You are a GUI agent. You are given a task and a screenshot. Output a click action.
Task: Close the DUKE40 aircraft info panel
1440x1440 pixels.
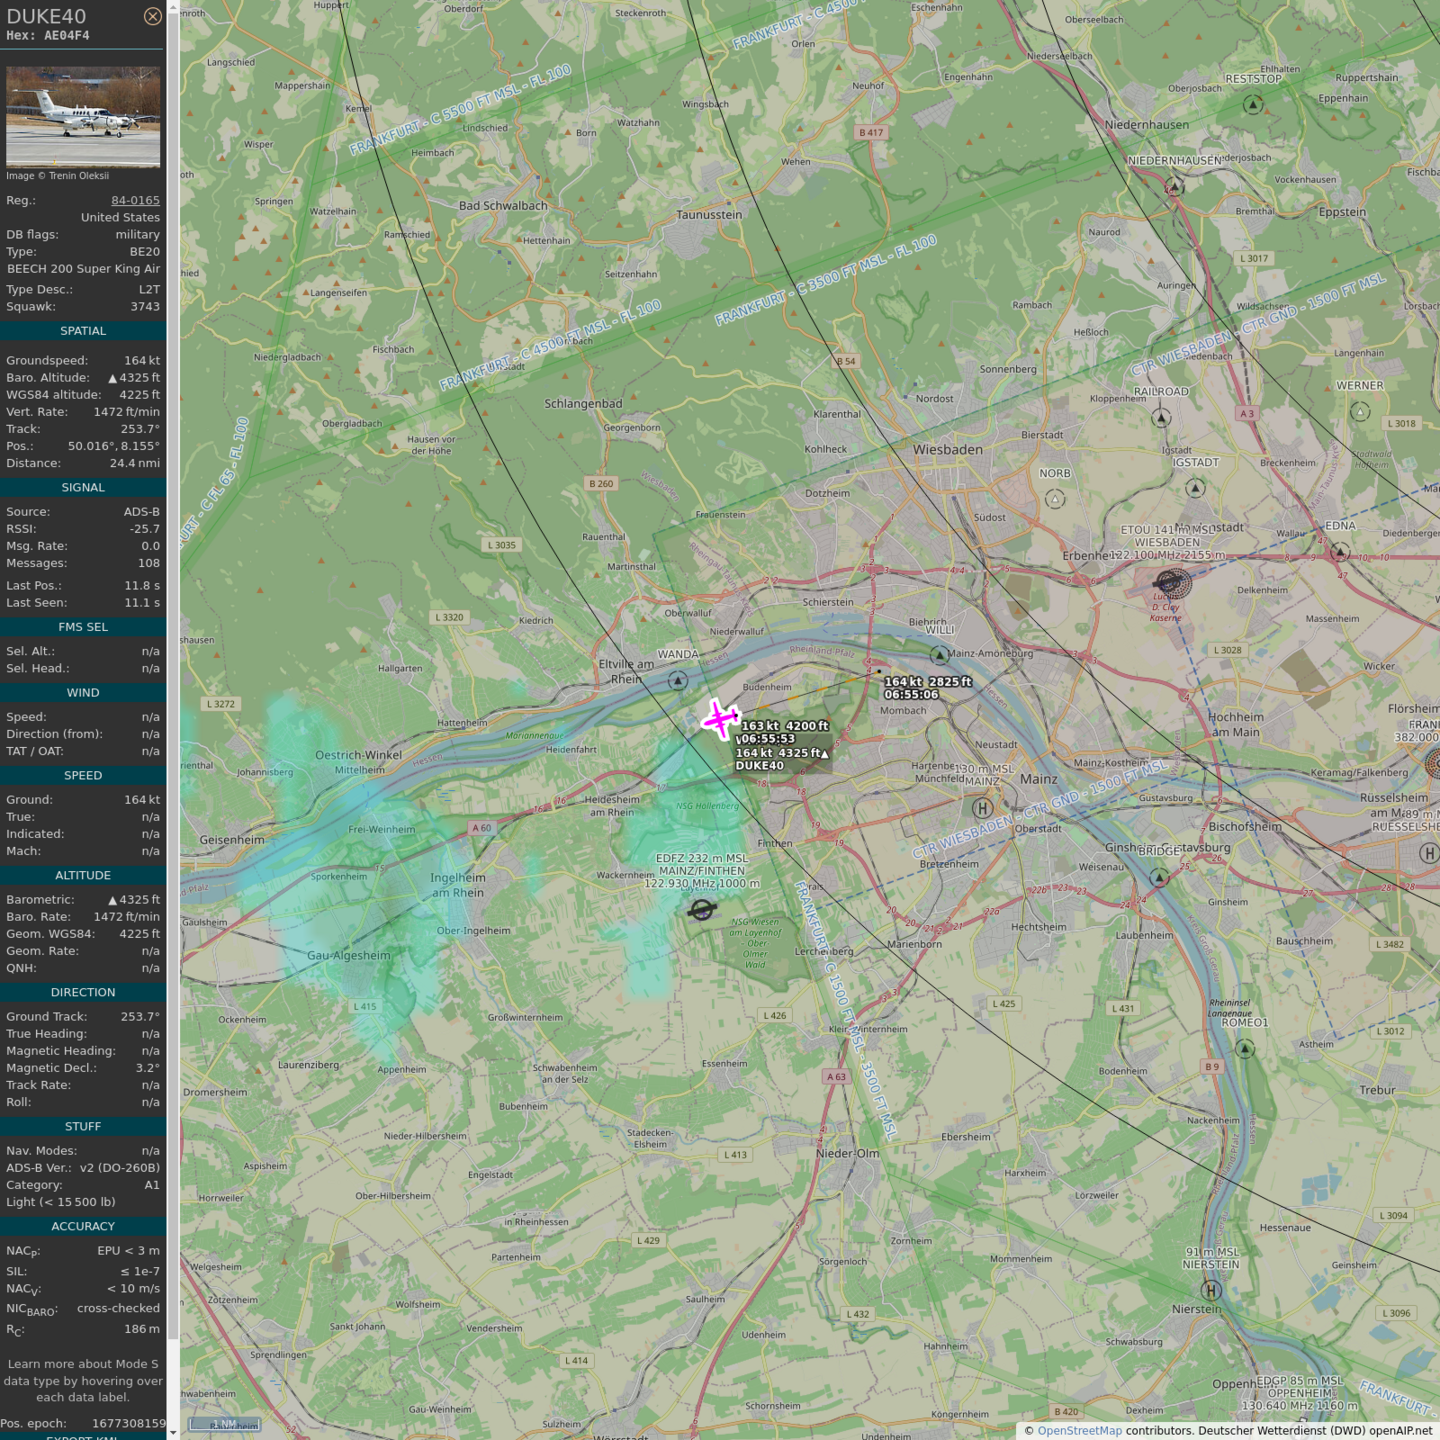tap(152, 16)
